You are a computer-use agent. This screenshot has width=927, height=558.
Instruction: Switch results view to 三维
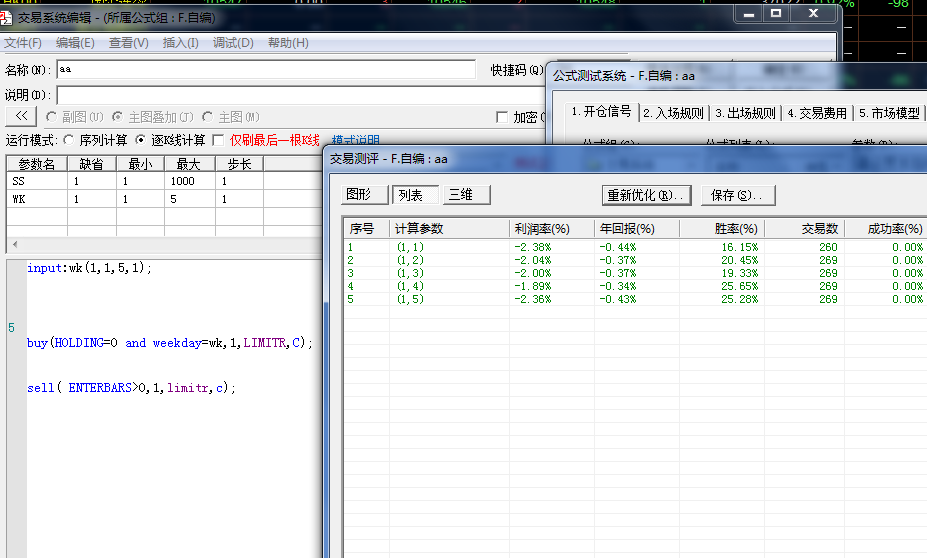(x=460, y=195)
